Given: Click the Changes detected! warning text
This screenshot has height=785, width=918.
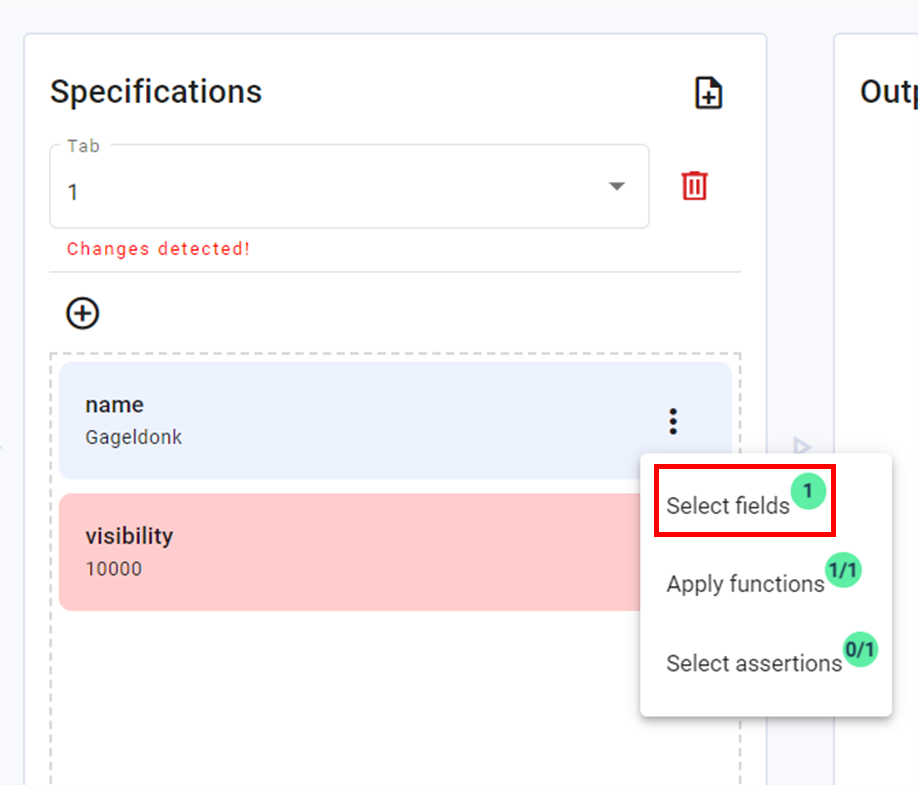Looking at the screenshot, I should click(x=158, y=249).
